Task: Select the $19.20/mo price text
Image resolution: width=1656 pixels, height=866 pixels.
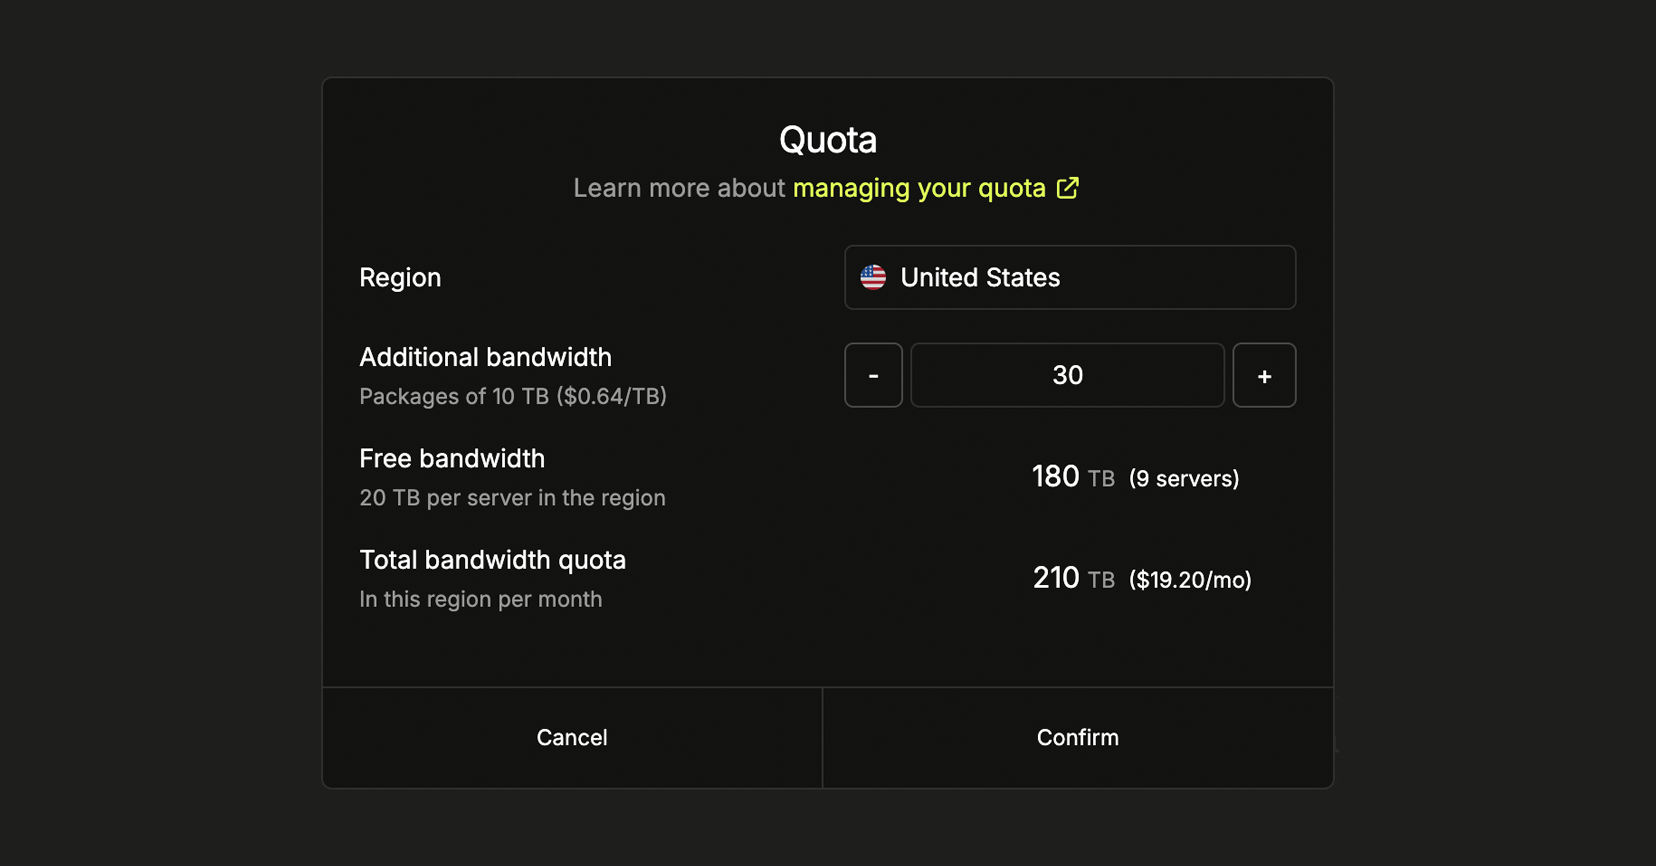Action: 1189,579
